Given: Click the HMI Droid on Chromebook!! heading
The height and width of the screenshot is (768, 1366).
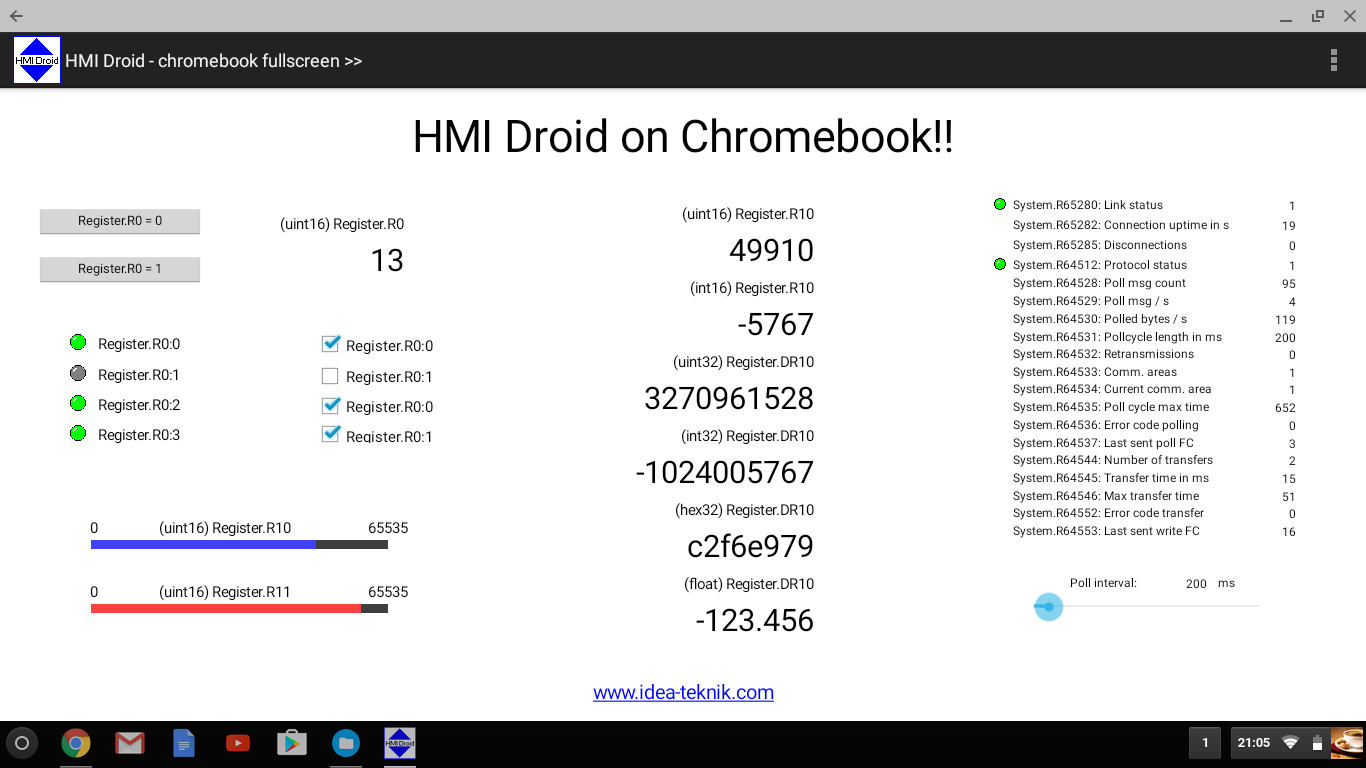Looking at the screenshot, I should (x=683, y=137).
